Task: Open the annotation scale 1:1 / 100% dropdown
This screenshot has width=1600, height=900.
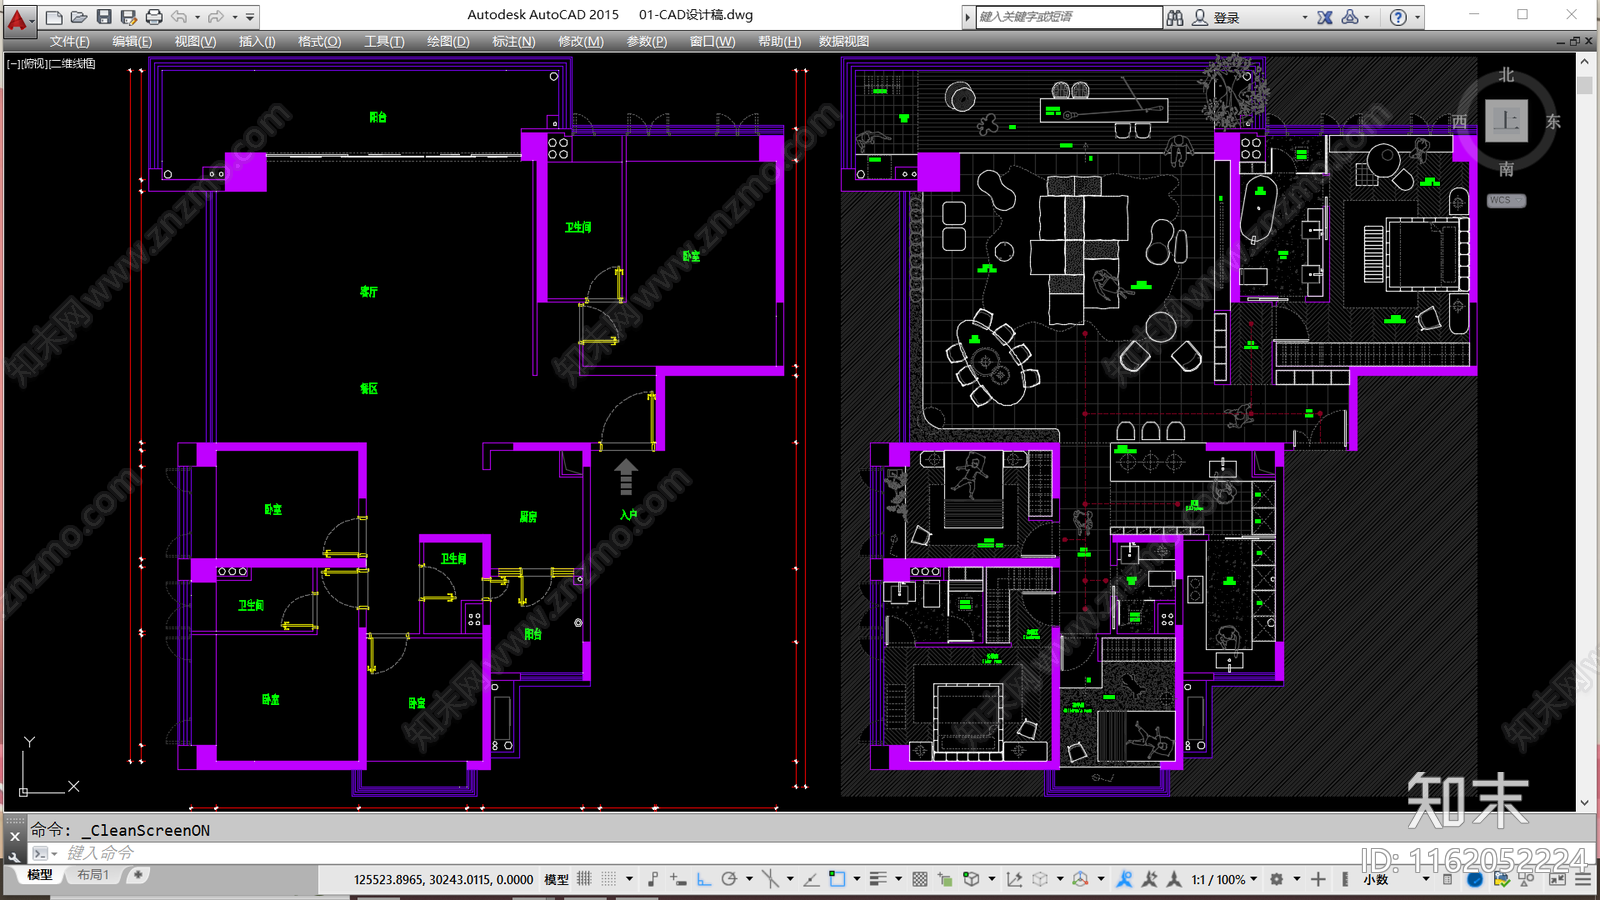Action: (x=1224, y=880)
